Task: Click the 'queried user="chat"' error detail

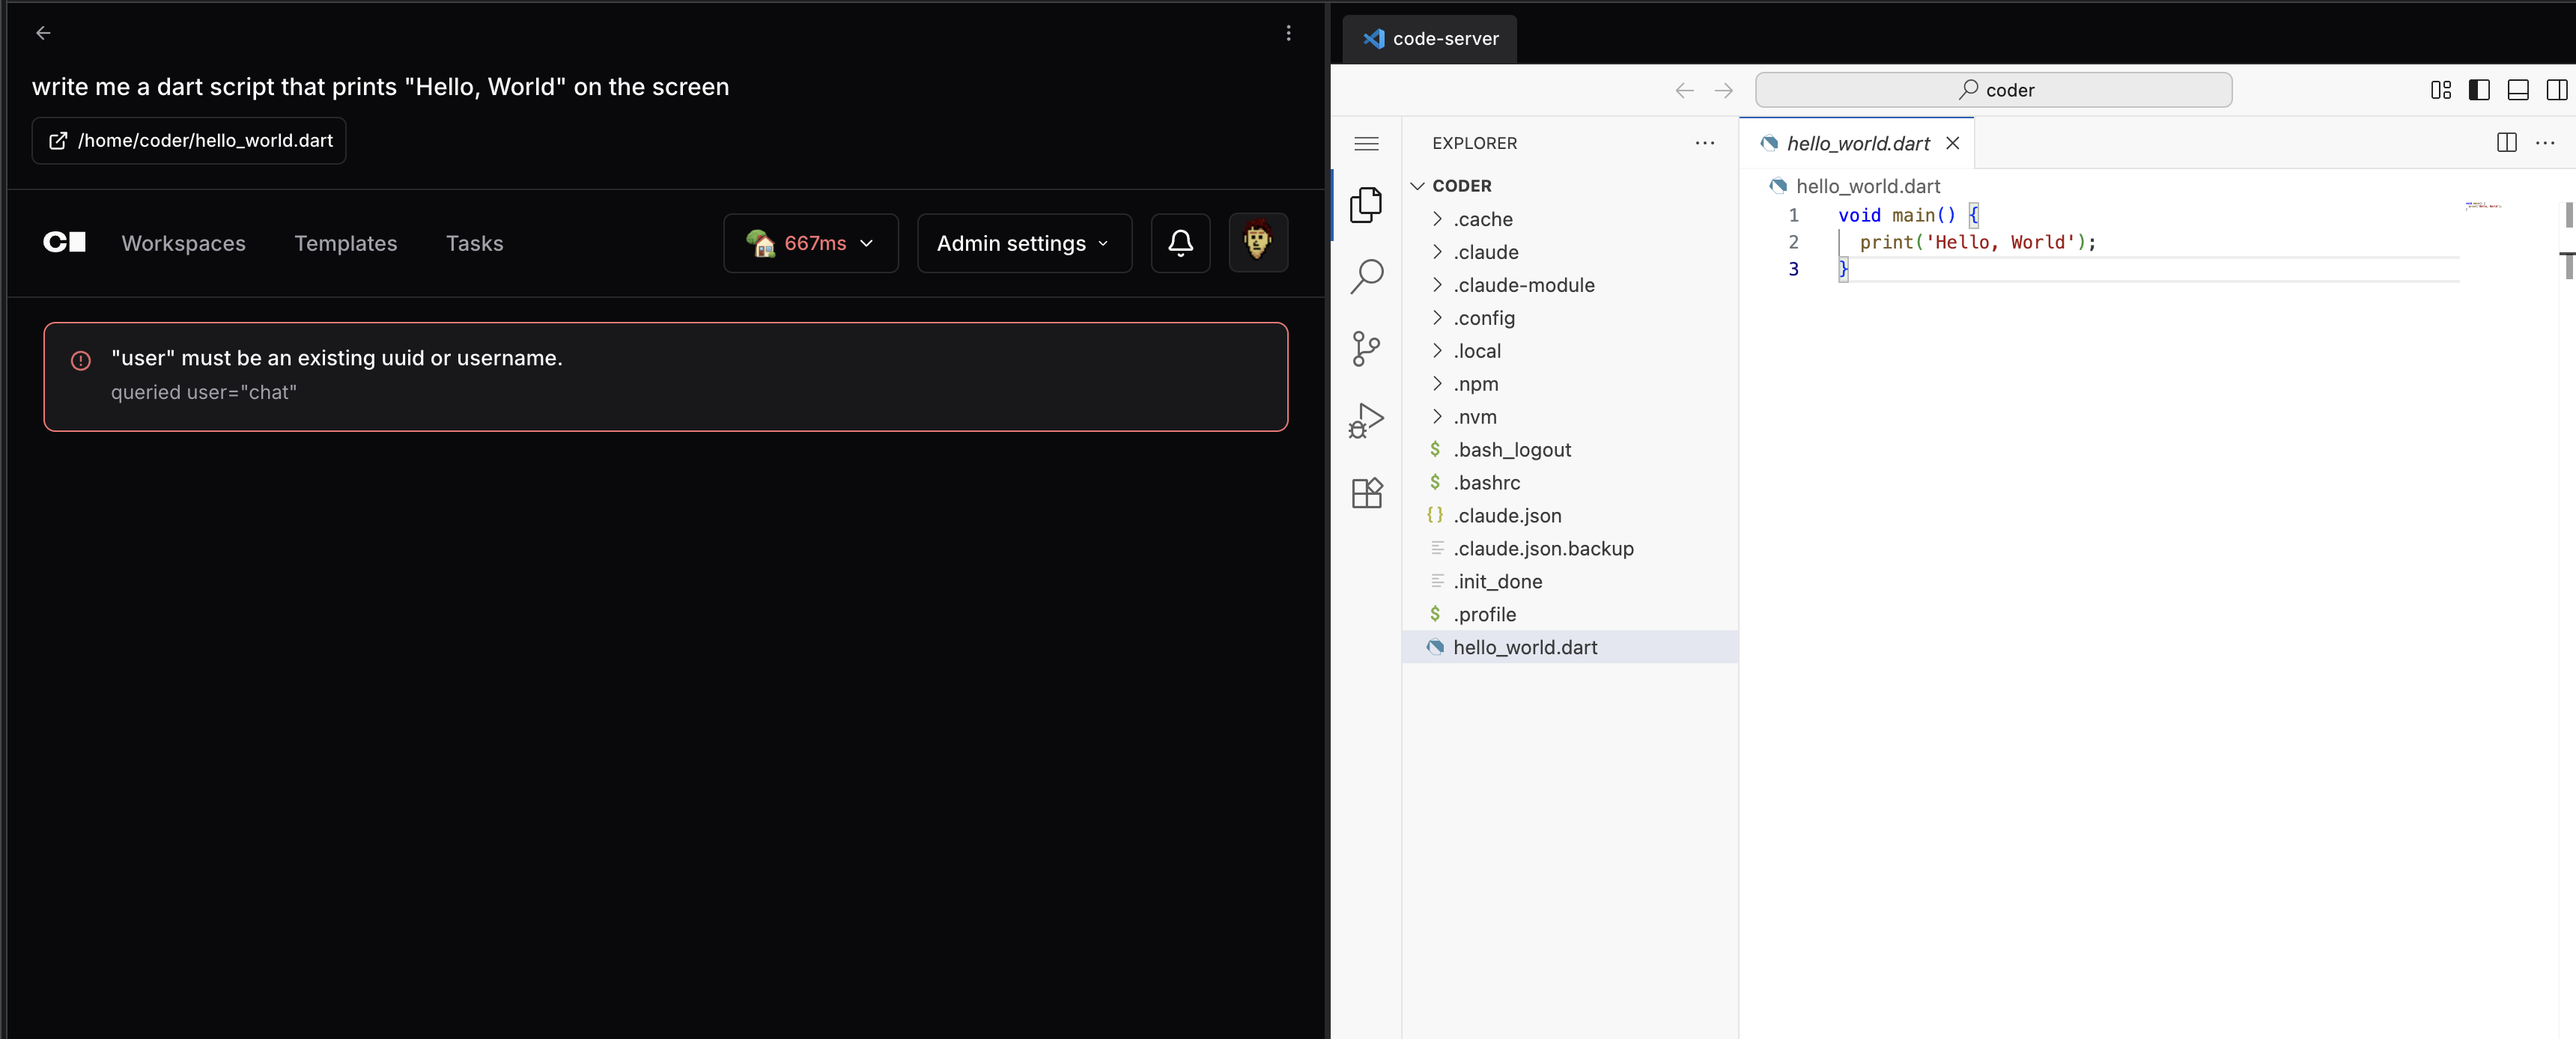Action: [x=204, y=393]
